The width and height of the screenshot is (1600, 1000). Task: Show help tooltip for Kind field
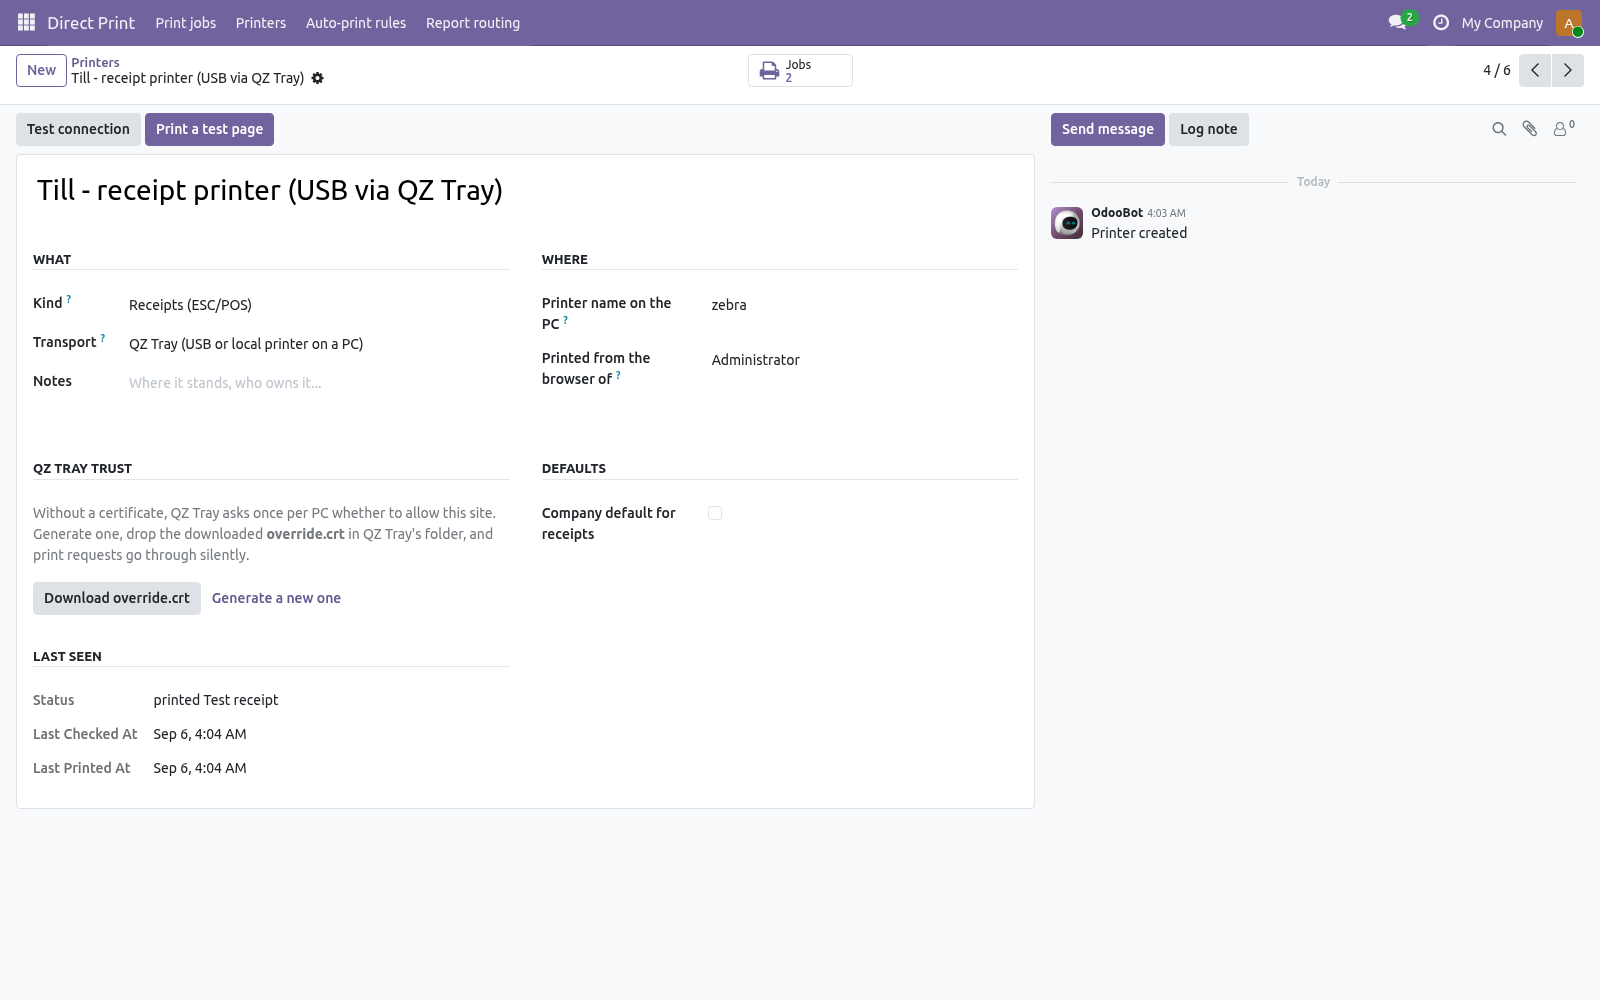(69, 299)
